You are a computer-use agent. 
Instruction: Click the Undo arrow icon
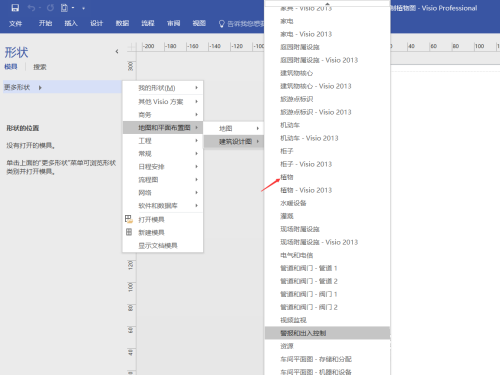point(31,8)
